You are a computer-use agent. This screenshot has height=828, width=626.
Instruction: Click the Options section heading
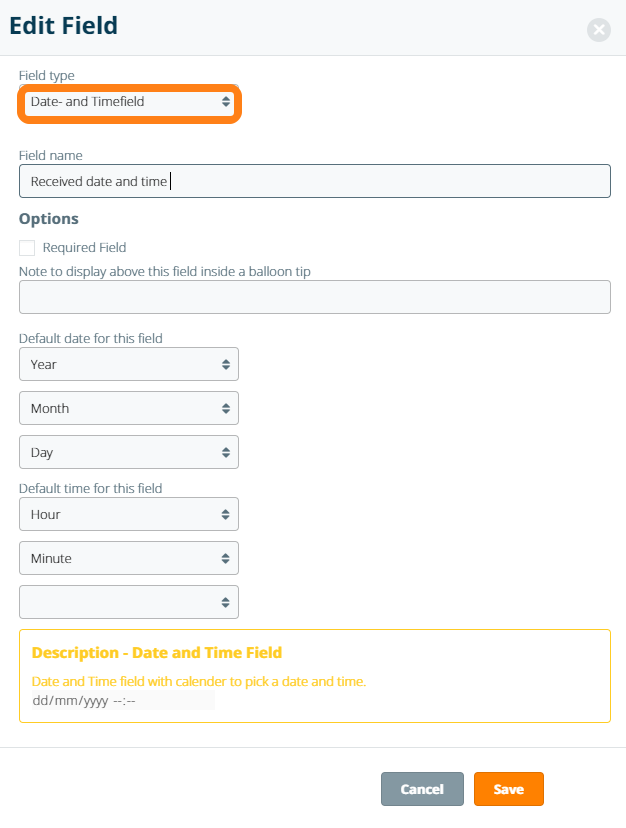[49, 219]
